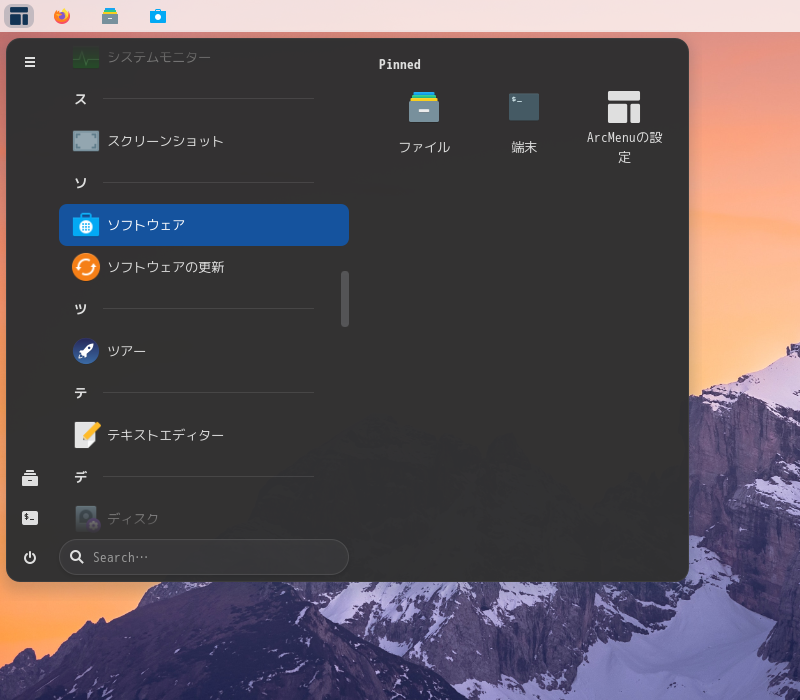Open the Terminal shortcut in ArcMenu sidebar

[30, 518]
